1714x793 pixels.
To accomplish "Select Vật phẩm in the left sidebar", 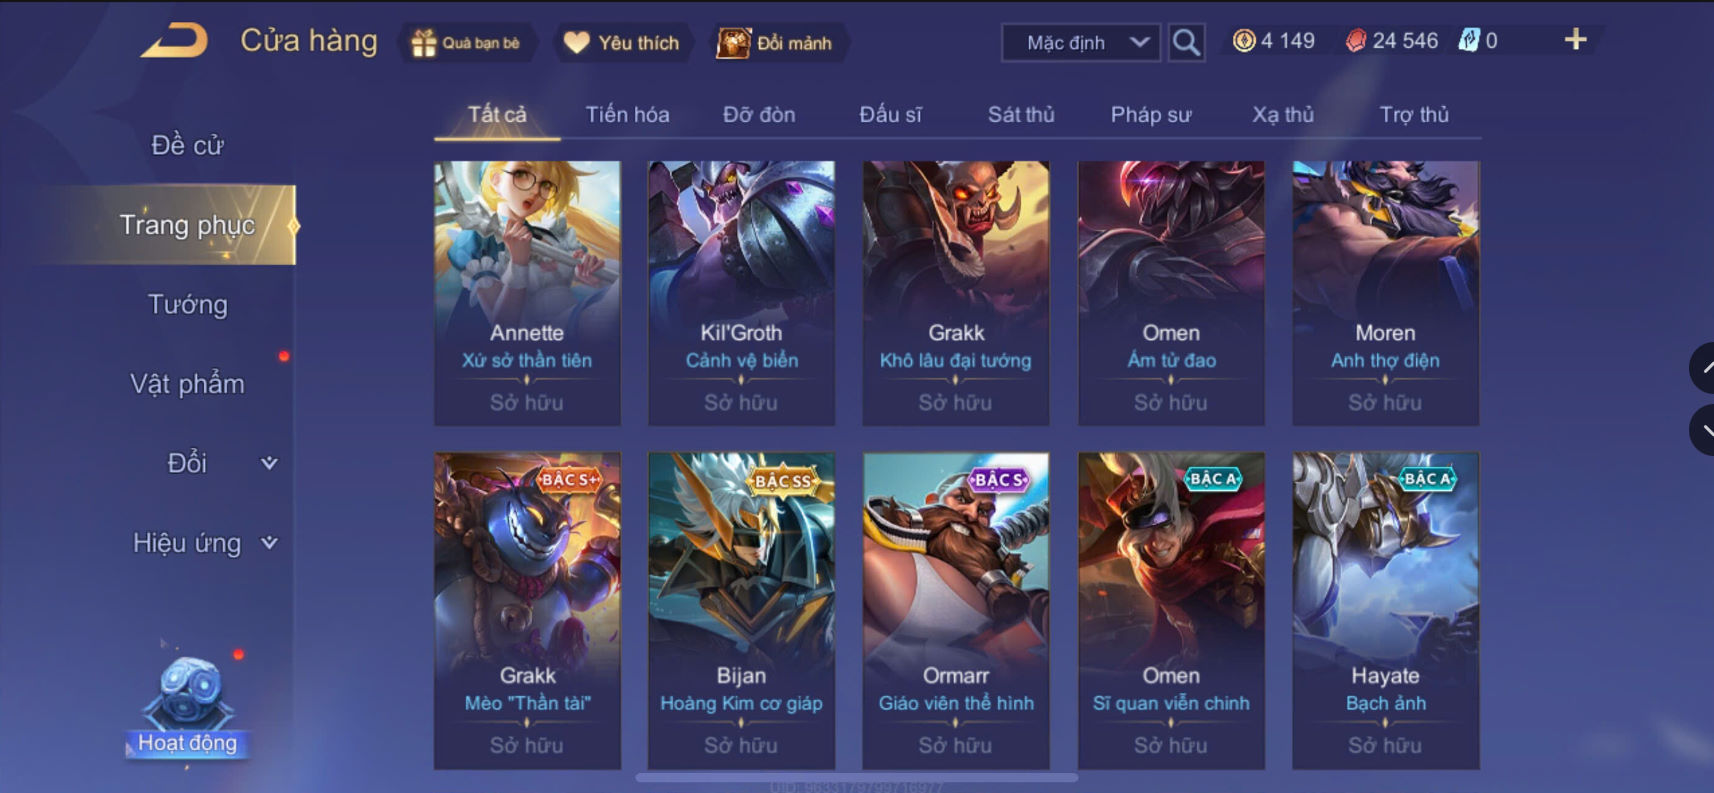I will tap(187, 384).
